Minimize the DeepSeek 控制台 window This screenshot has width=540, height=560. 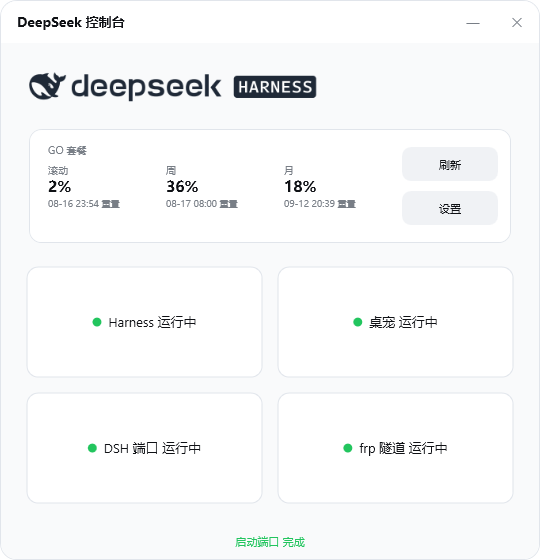473,23
